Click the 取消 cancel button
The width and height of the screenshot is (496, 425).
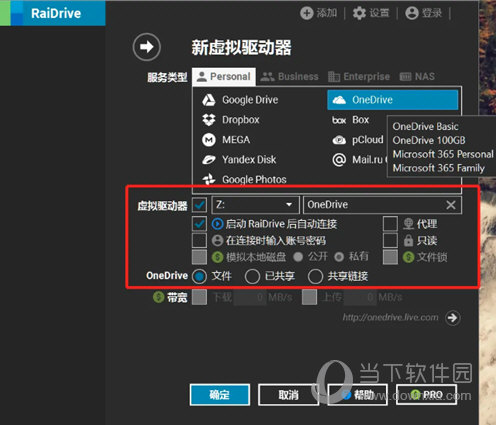[288, 395]
